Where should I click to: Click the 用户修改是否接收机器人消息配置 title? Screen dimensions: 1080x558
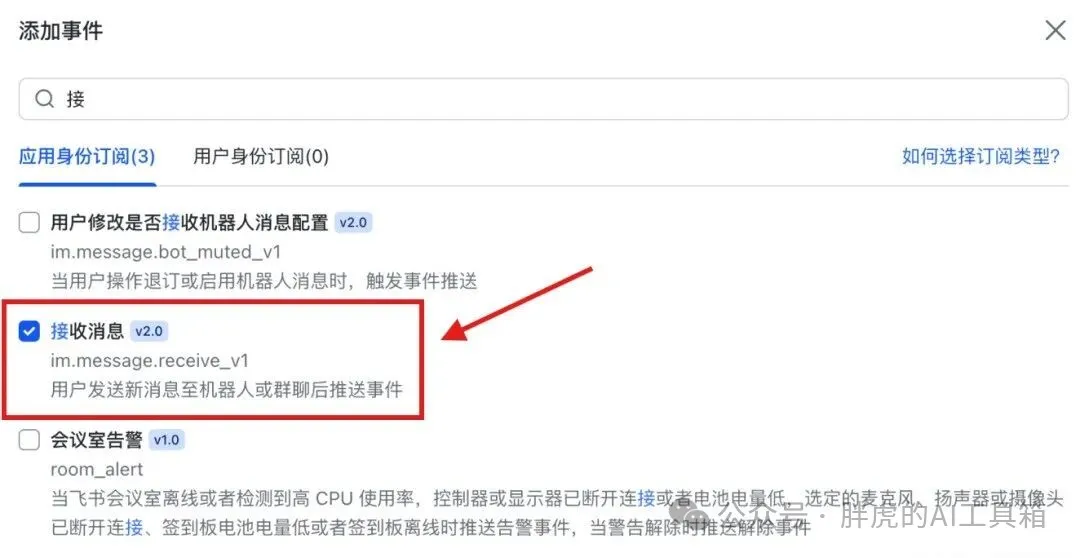click(189, 223)
